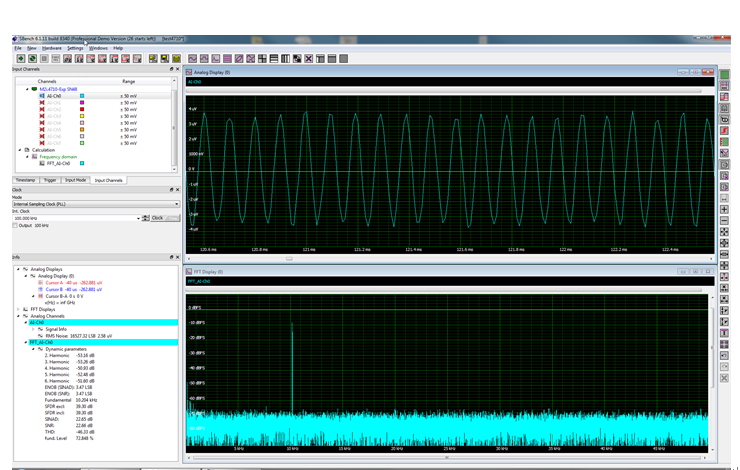Toggle the AI-Ch0 channel enable icon

pyautogui.click(x=42, y=96)
